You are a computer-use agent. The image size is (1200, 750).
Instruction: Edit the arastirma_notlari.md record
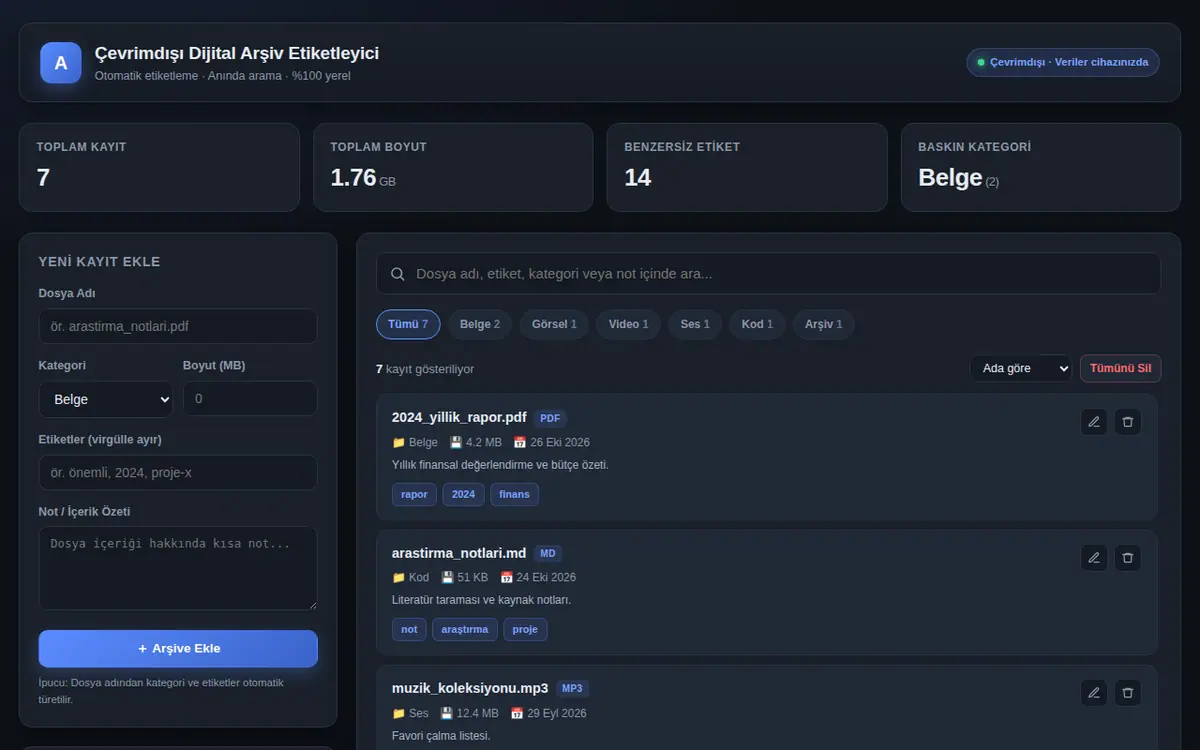tap(1094, 558)
